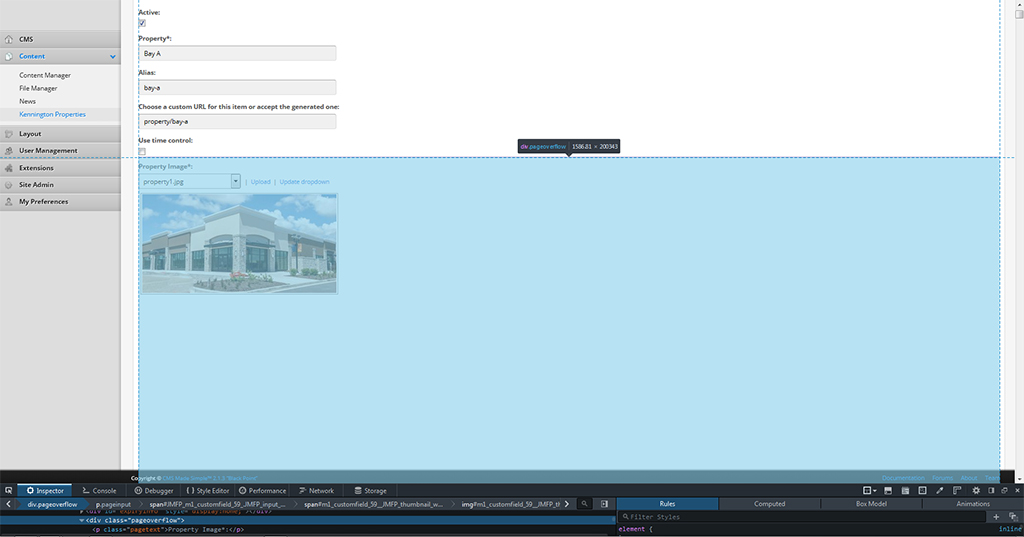Screen dimensions: 1024x537
Task: Click the Upload link
Action: pyautogui.click(x=260, y=182)
